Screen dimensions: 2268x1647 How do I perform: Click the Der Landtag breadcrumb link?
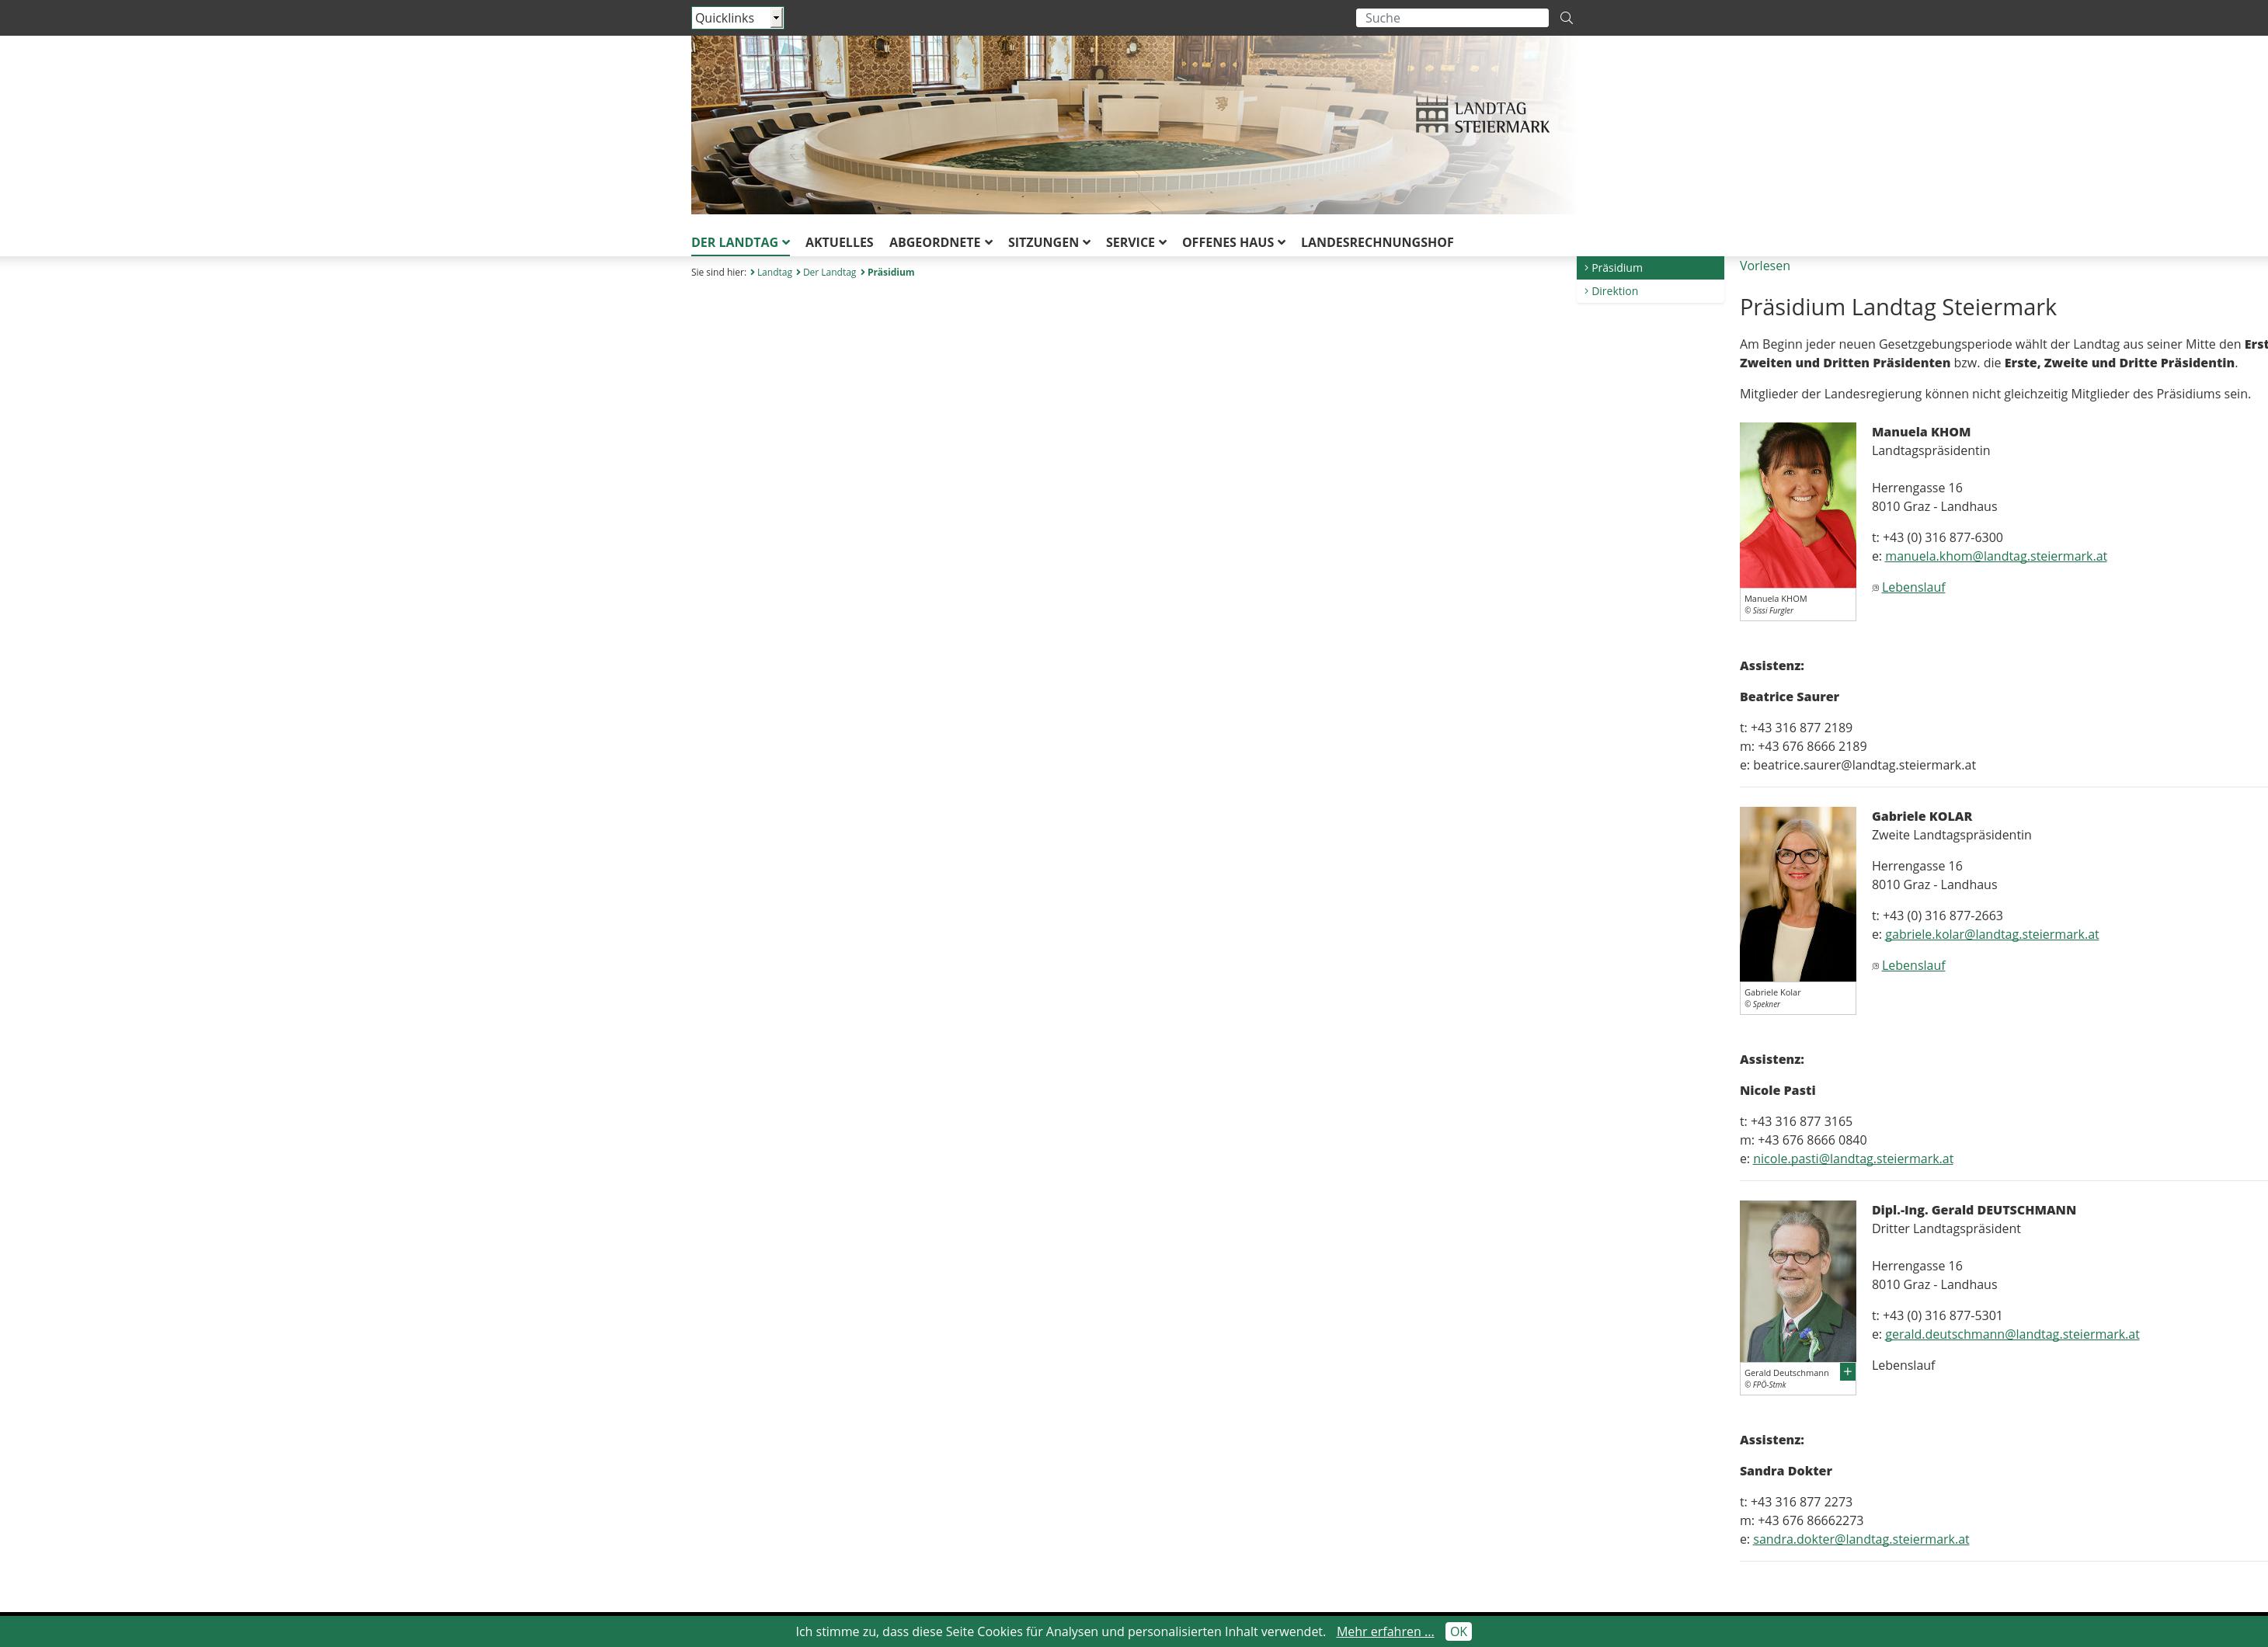pyautogui.click(x=829, y=272)
